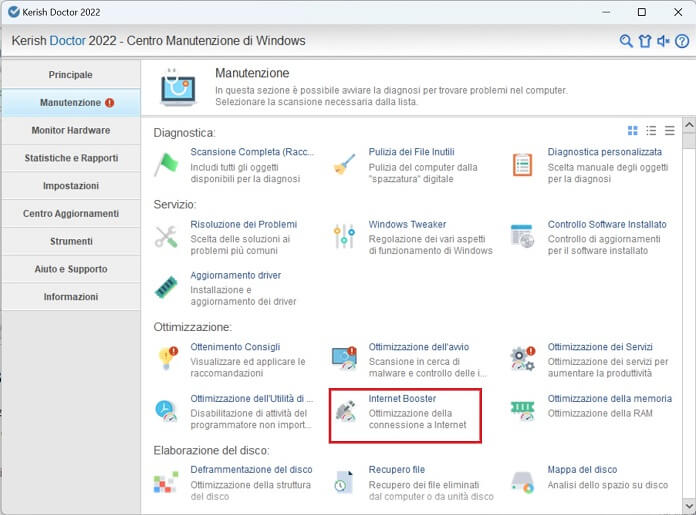Click the search magnifier icon in header
Screen dimensions: 696x515
click(x=626, y=41)
